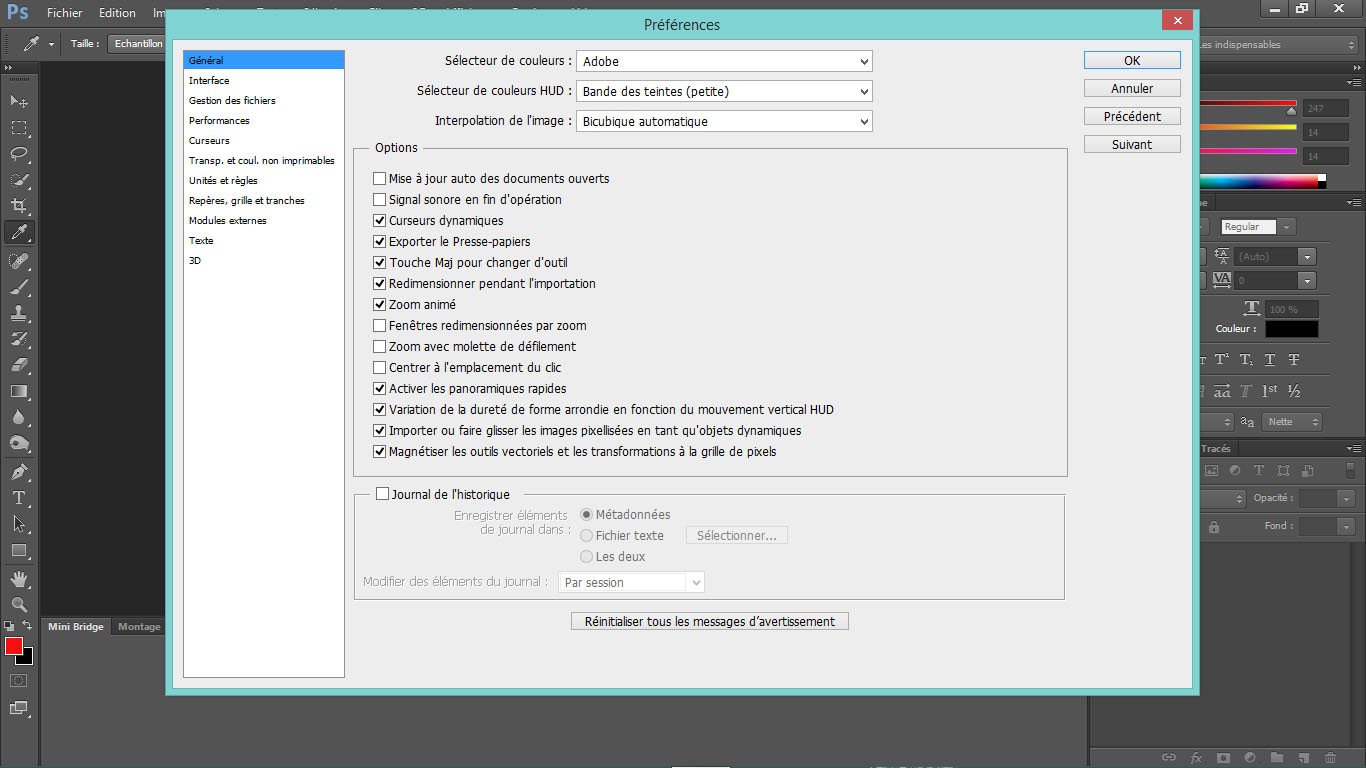Select the Dodge tool
The width and height of the screenshot is (1366, 768).
click(x=19, y=443)
